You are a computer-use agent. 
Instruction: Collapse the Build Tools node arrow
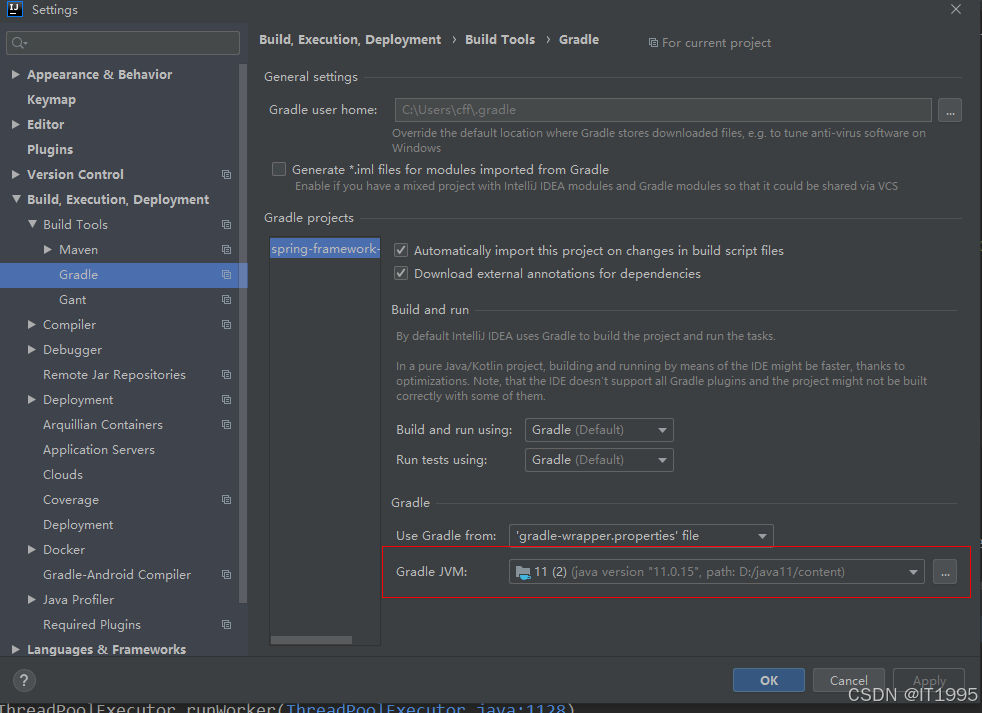click(x=33, y=224)
